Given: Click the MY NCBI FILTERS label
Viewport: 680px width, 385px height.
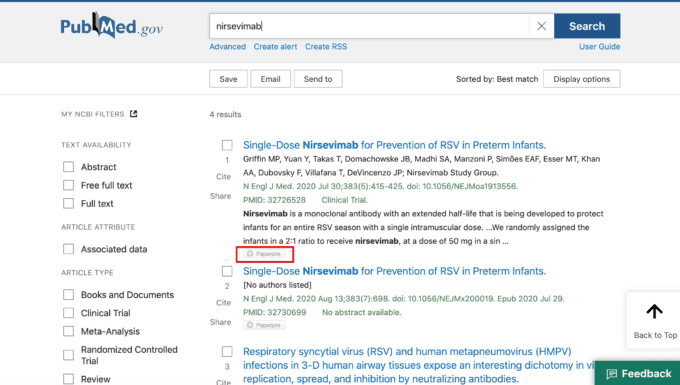Looking at the screenshot, I should coord(92,114).
